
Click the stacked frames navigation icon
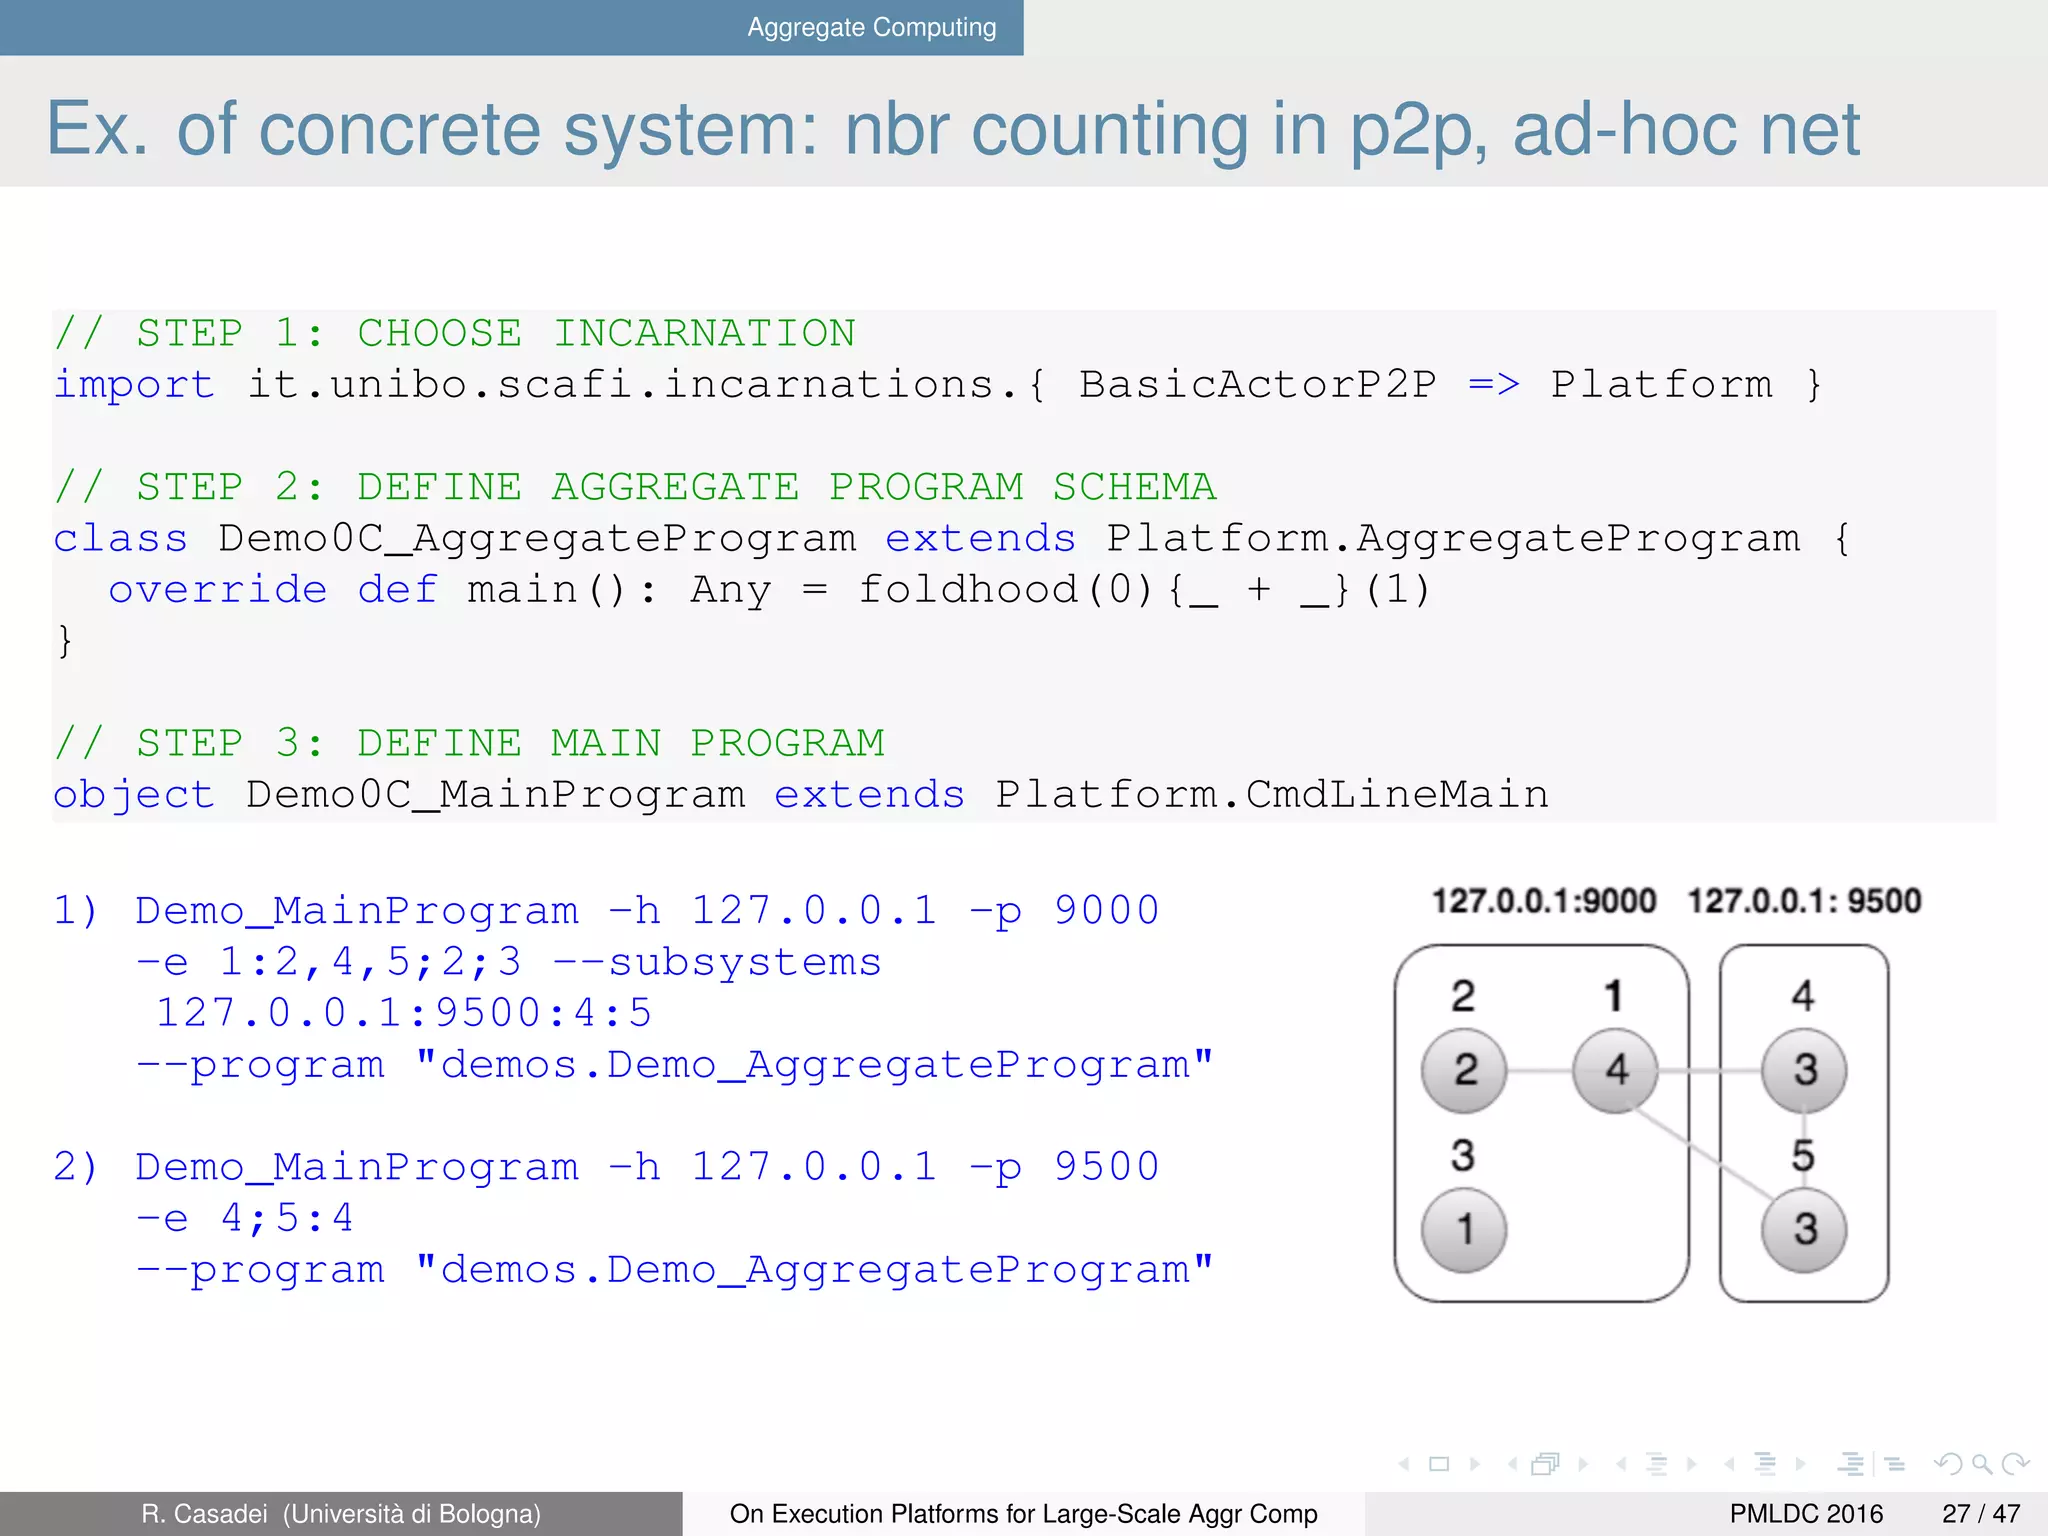click(x=1546, y=1464)
